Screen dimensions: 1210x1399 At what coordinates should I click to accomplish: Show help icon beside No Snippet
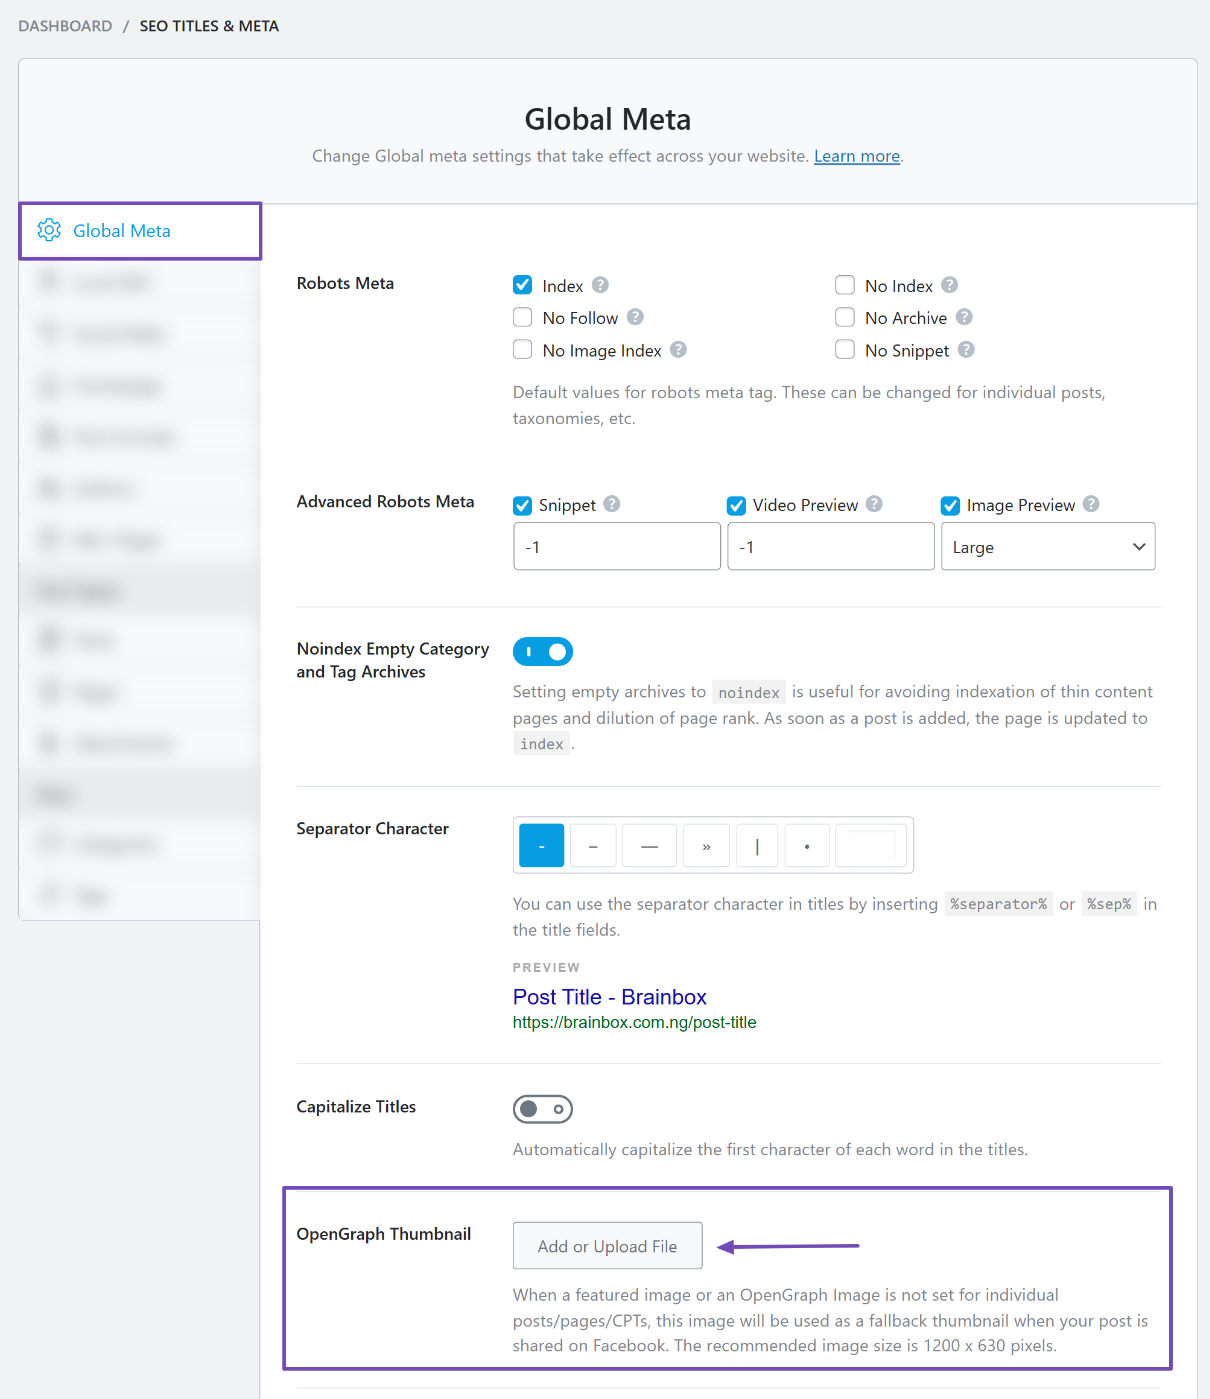(x=966, y=349)
